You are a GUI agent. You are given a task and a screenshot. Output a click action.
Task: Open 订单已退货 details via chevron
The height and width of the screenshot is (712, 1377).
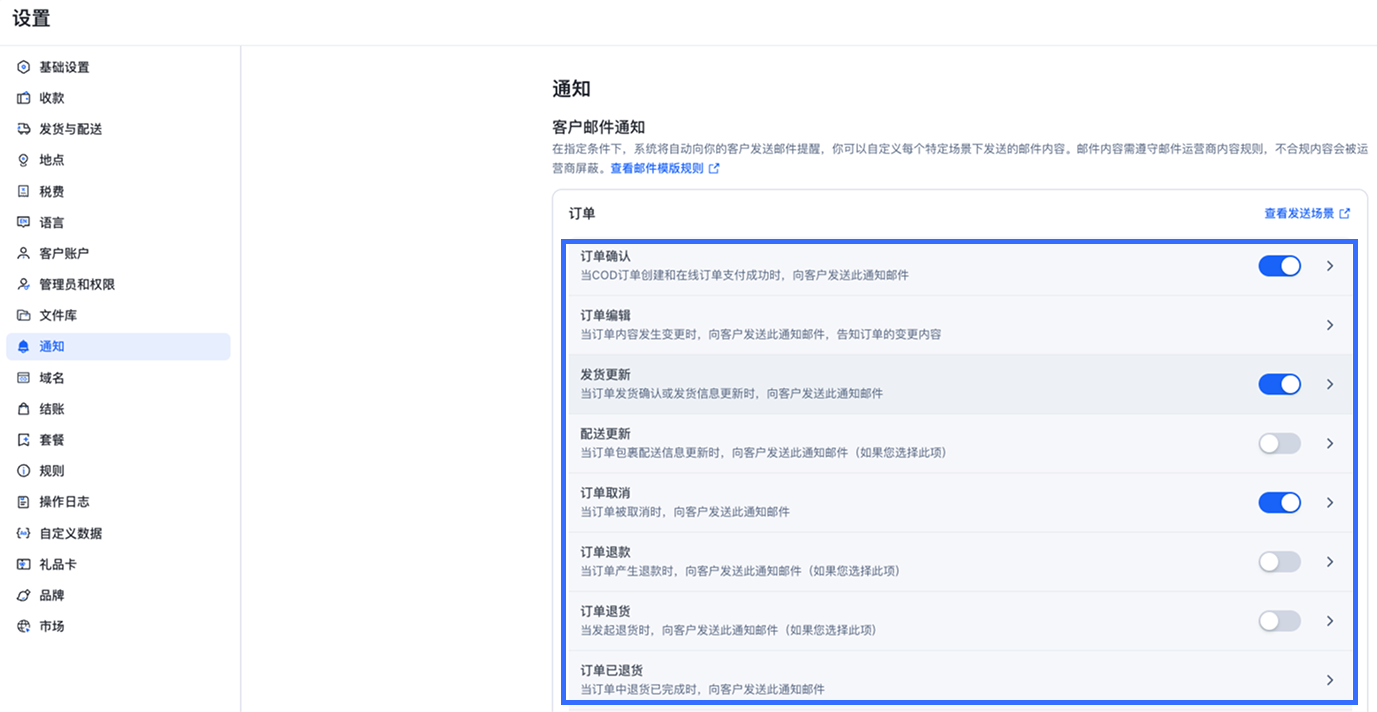1329,680
